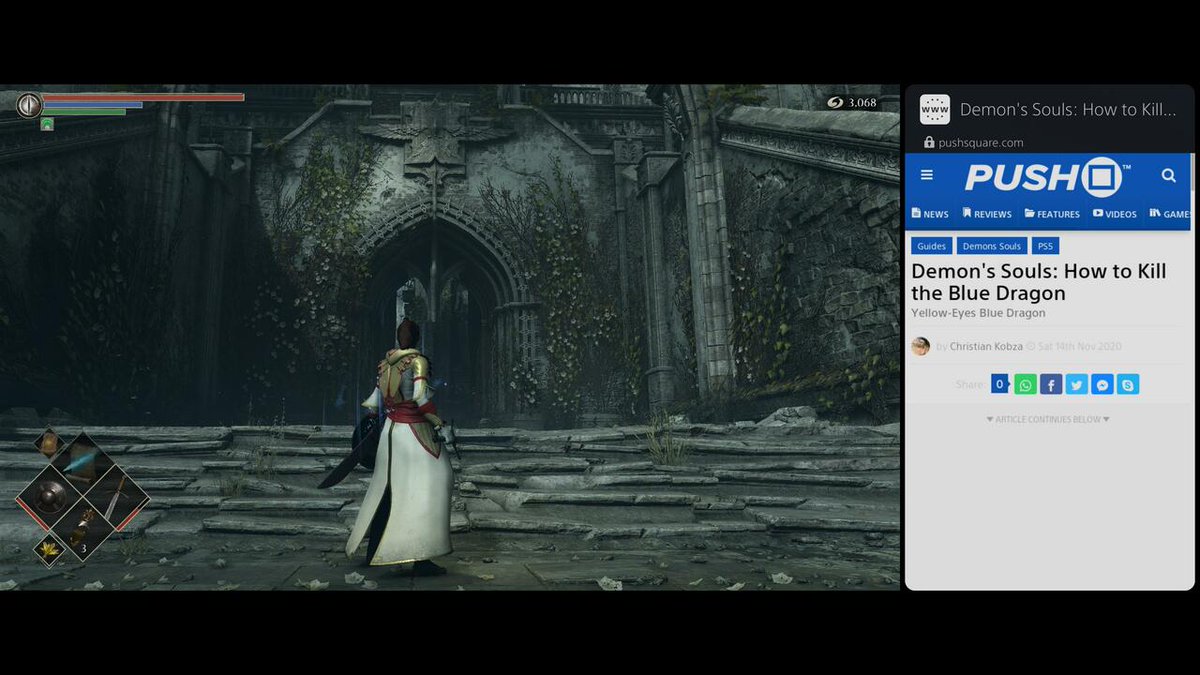
Task: Click the Demons Souls tag button
Action: tap(992, 246)
